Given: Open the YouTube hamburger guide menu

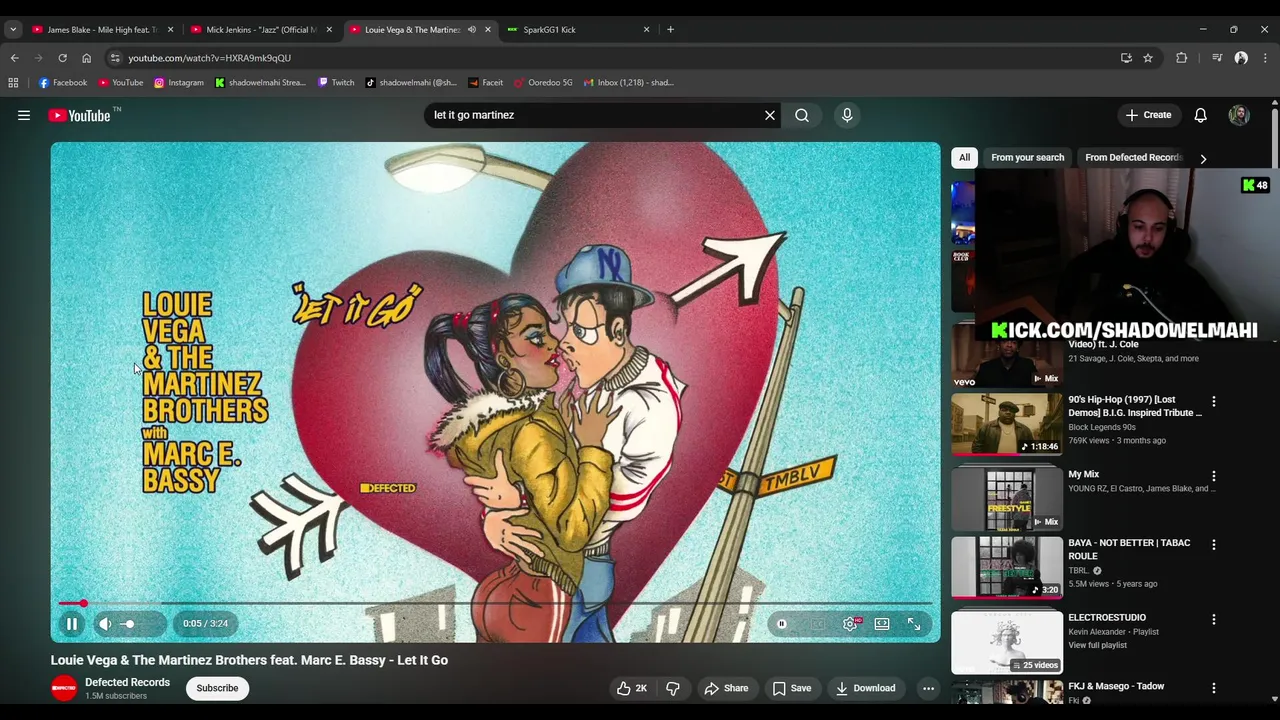Looking at the screenshot, I should 24,115.
